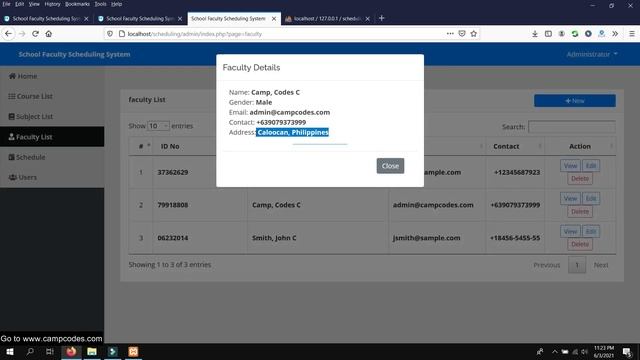Click the Firefox taskbar icon
The width and height of the screenshot is (640, 360).
click(71, 351)
